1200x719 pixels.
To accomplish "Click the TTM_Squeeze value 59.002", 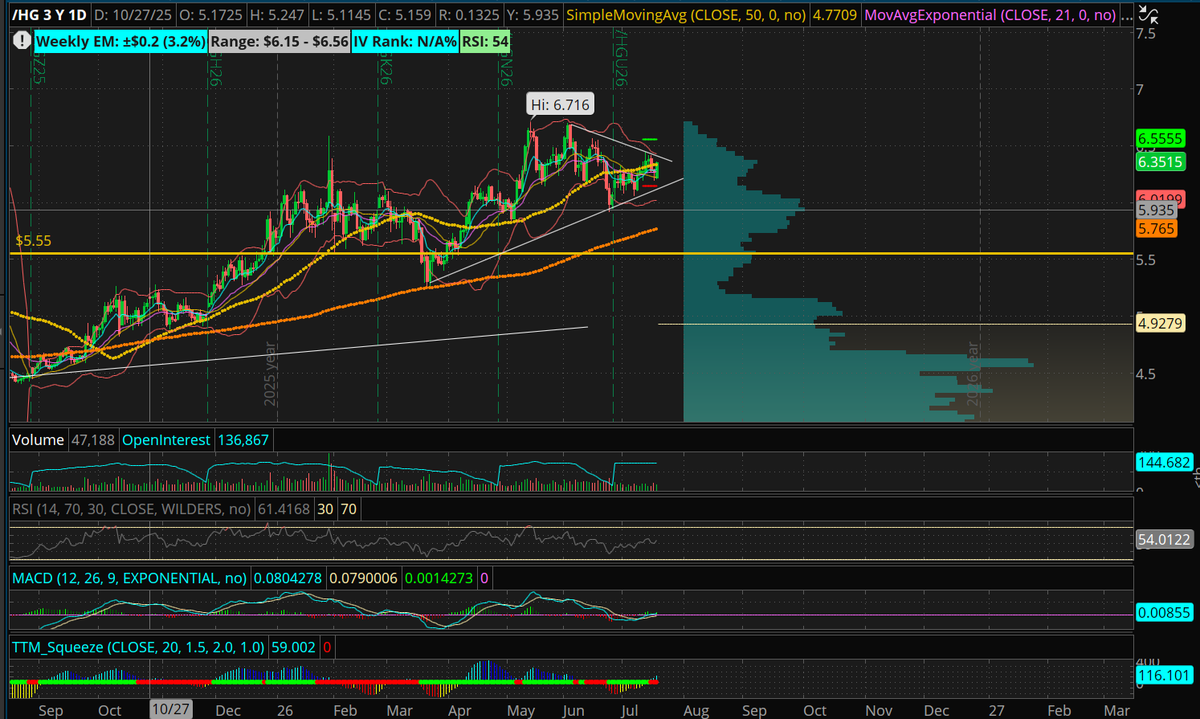I will (293, 648).
